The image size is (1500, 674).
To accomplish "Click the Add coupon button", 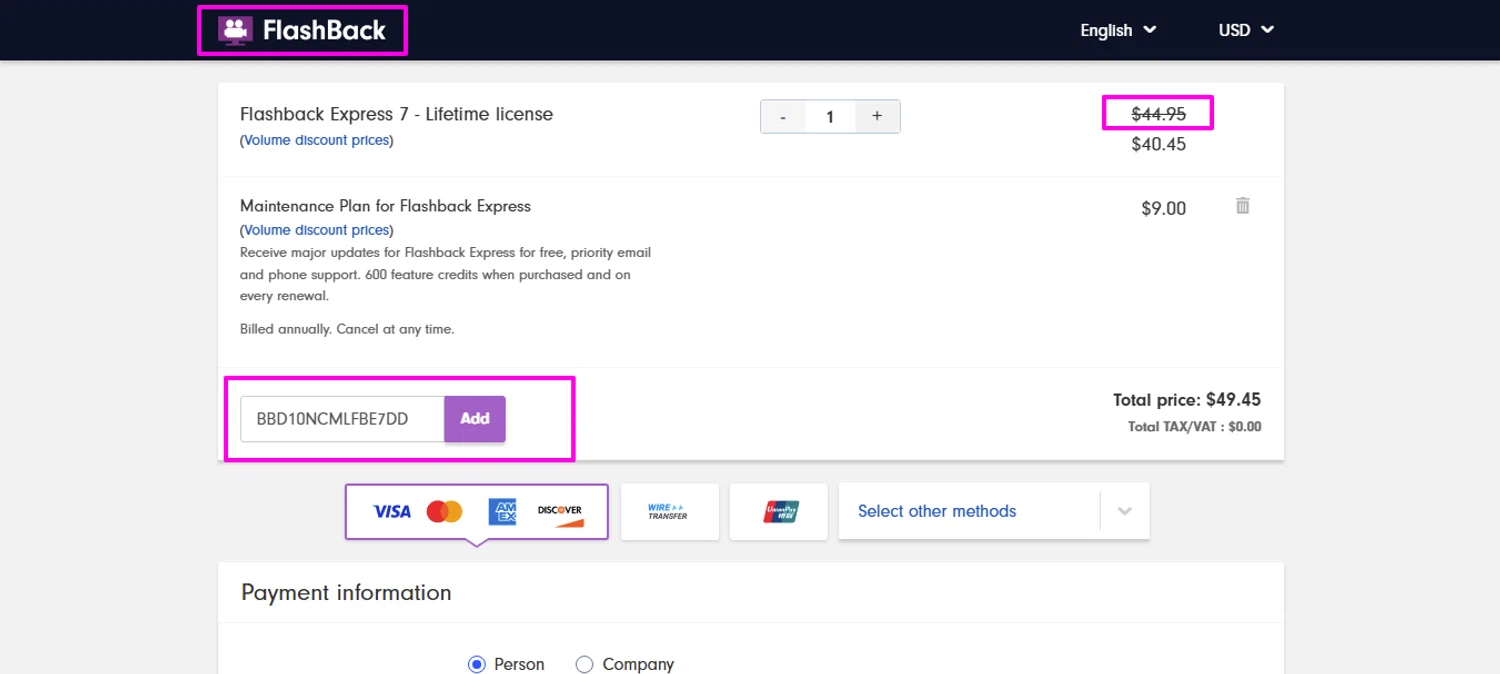I will (475, 419).
